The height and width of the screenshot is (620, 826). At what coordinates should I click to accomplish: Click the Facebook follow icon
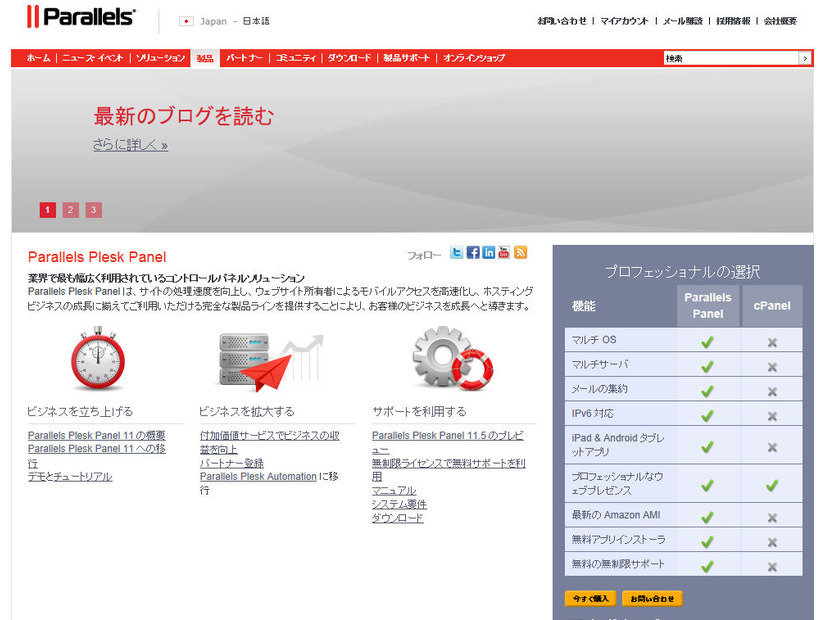coord(472,252)
